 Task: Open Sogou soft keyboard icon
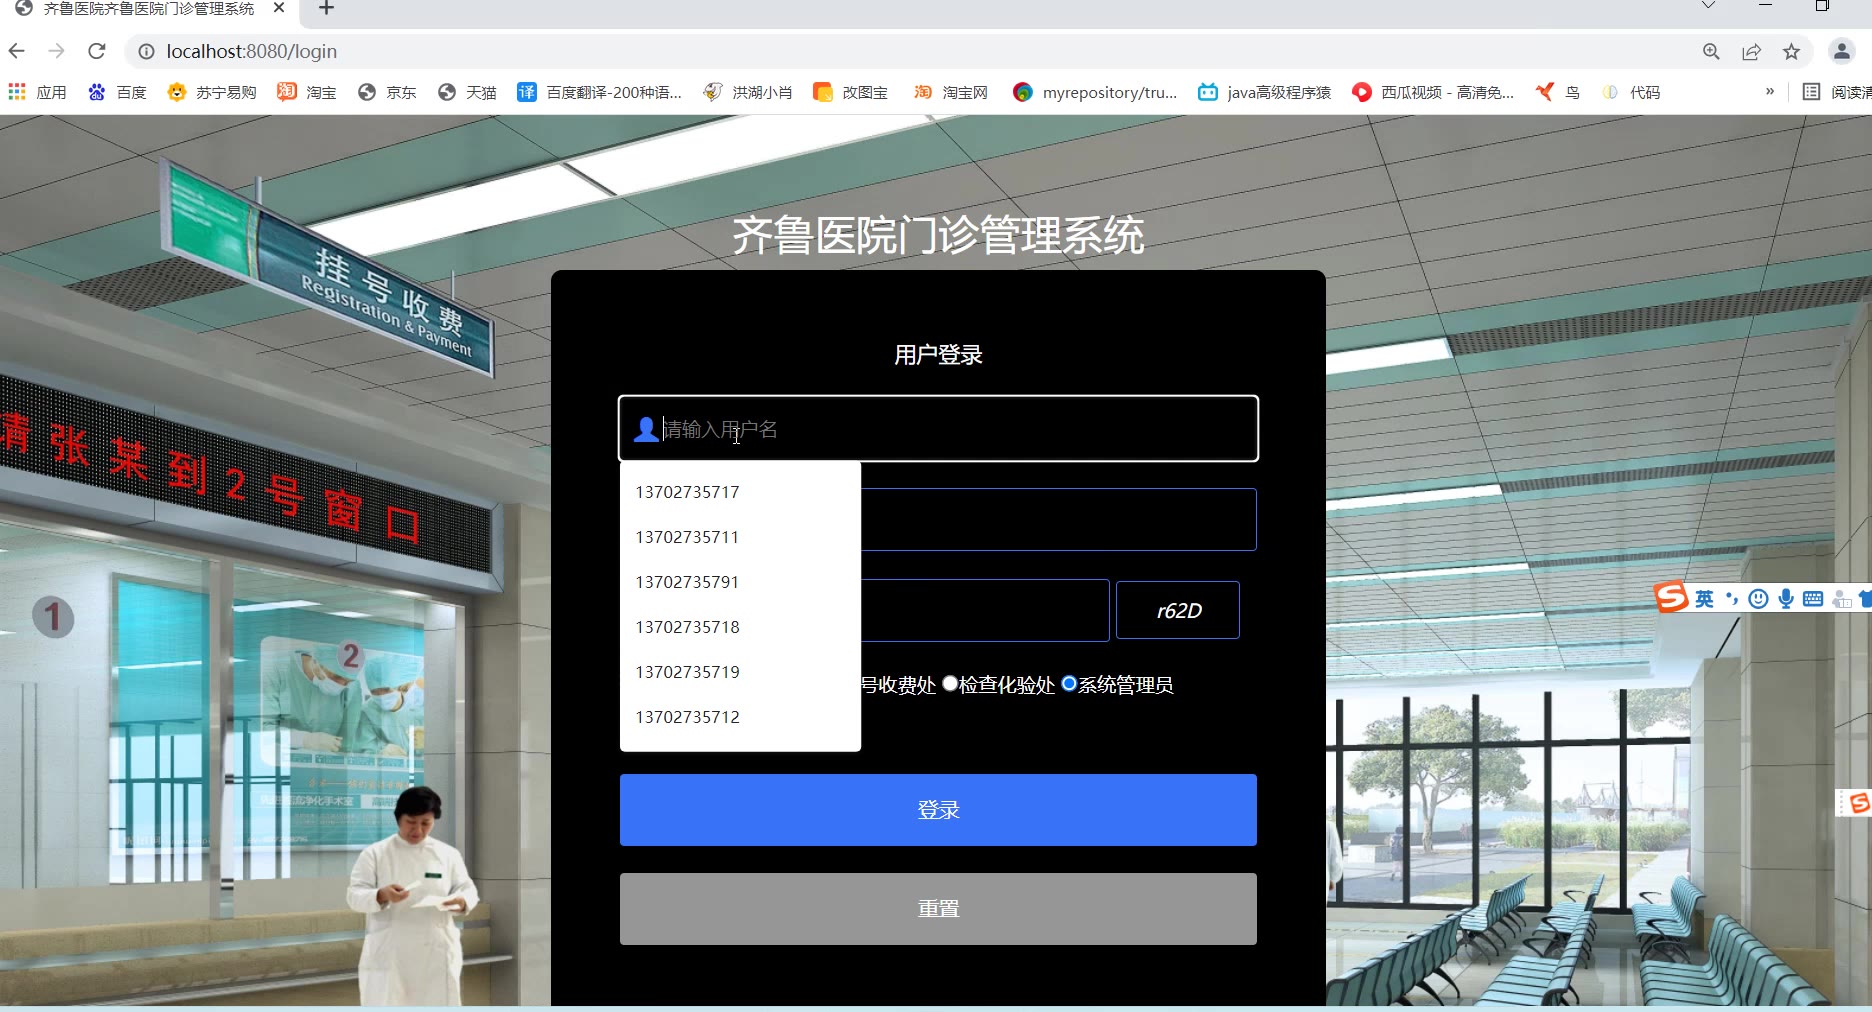[1813, 598]
